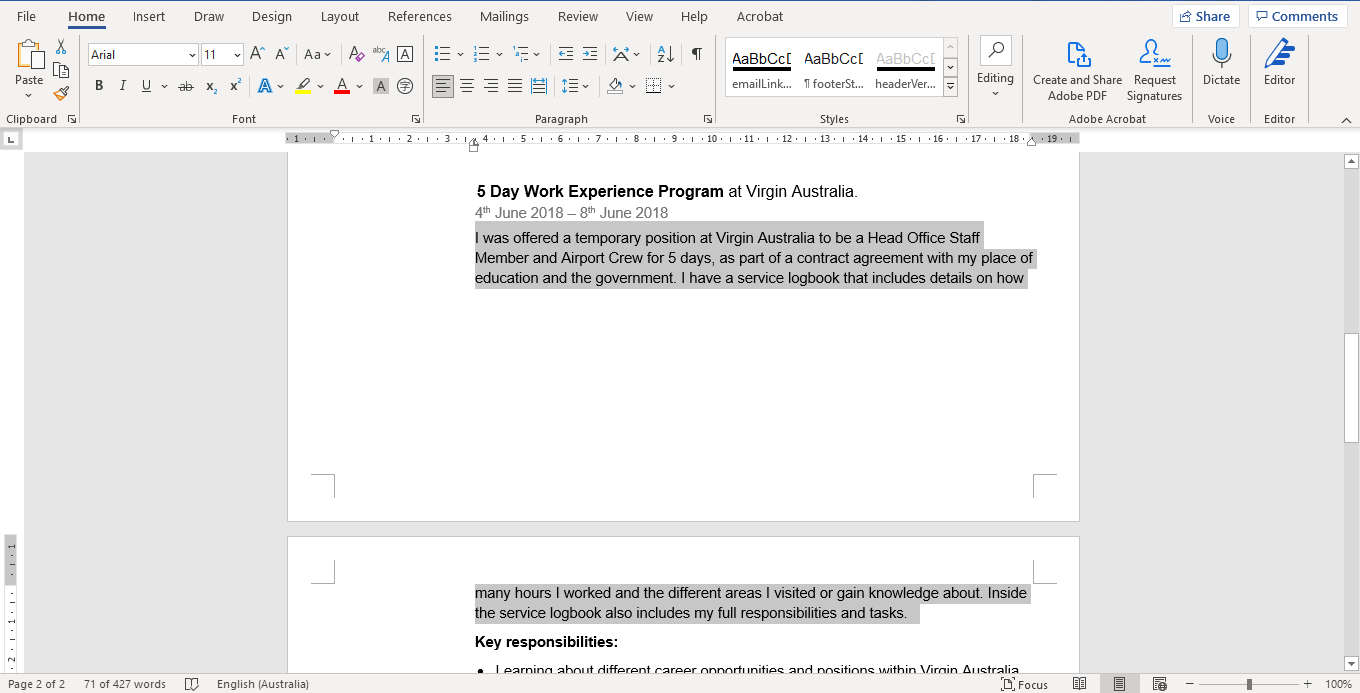Switch to the References ribbon tab
Viewport: 1360px width, 693px height.
[419, 16]
